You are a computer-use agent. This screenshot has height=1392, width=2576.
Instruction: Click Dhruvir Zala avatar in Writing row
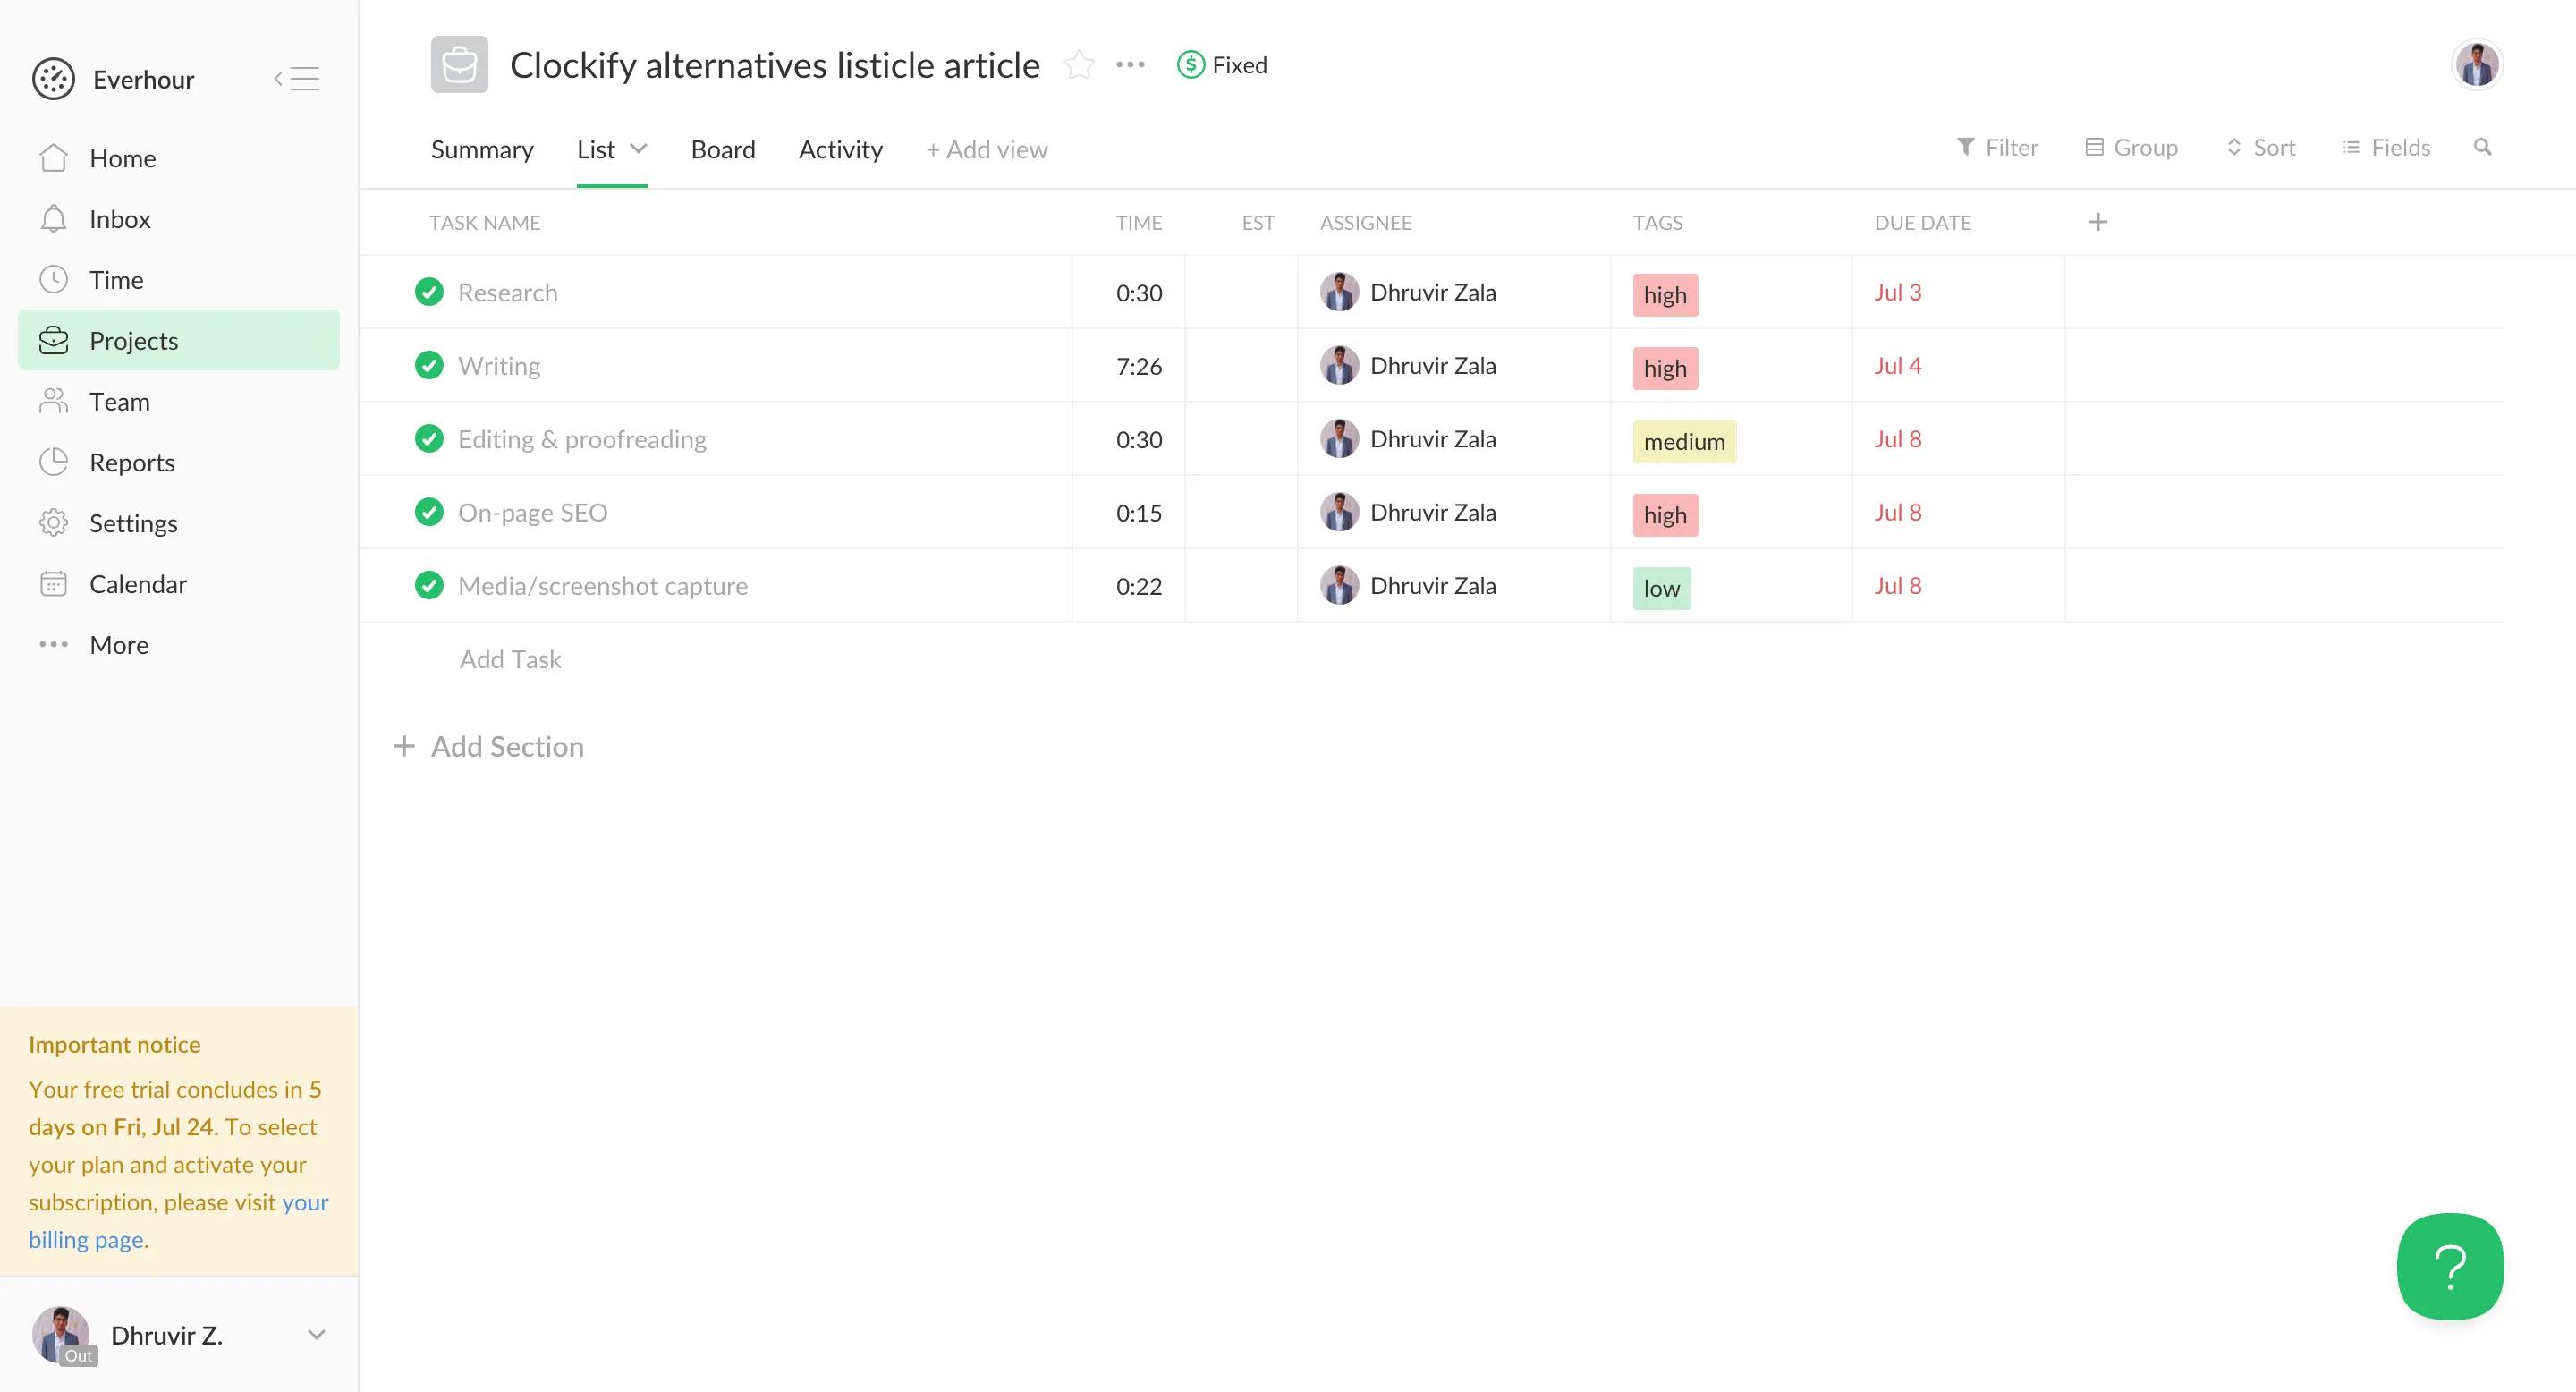1339,366
